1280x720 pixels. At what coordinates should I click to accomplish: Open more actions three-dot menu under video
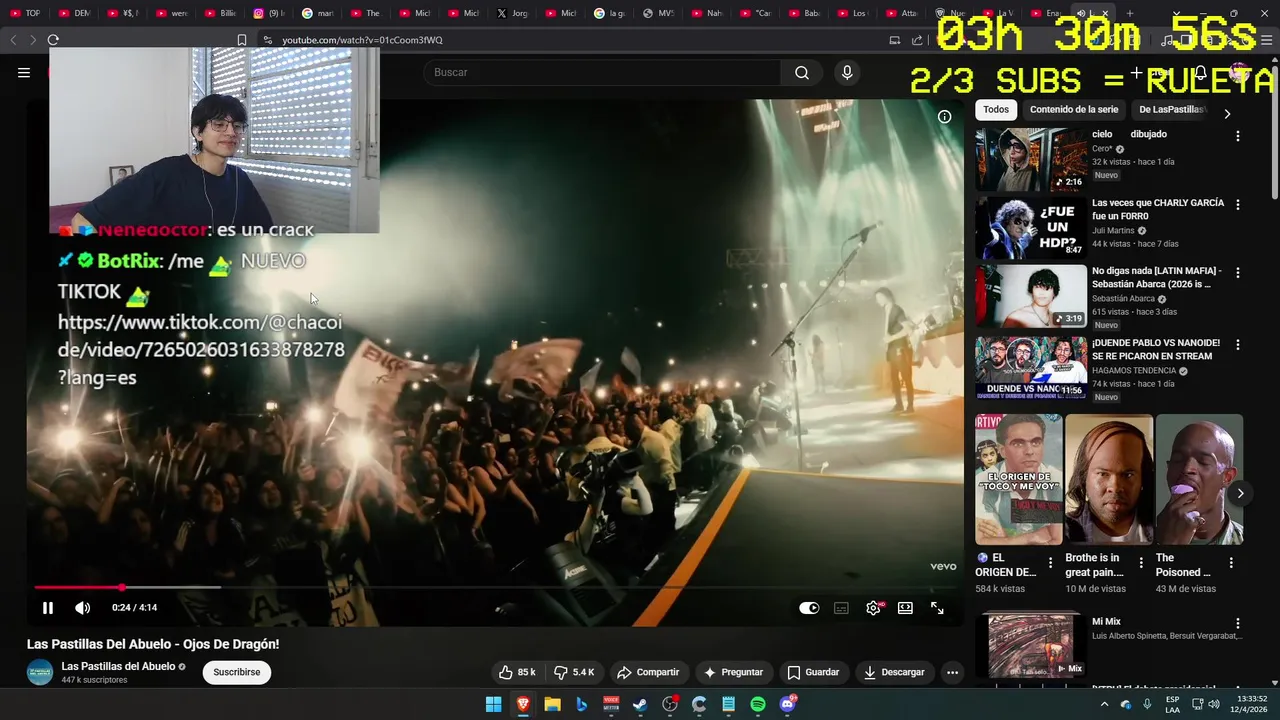tap(952, 672)
